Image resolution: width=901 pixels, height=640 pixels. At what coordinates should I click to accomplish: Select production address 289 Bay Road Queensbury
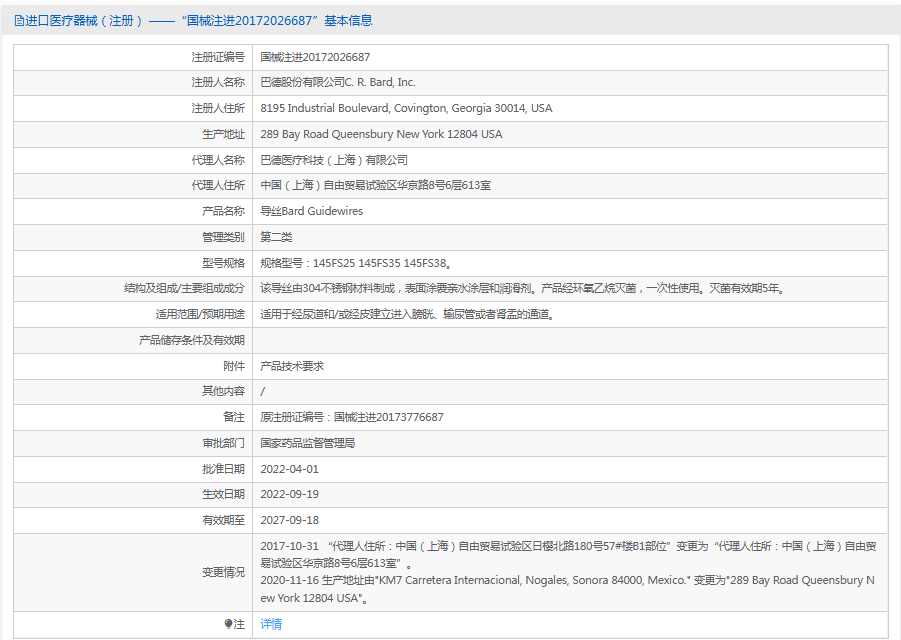[381, 134]
